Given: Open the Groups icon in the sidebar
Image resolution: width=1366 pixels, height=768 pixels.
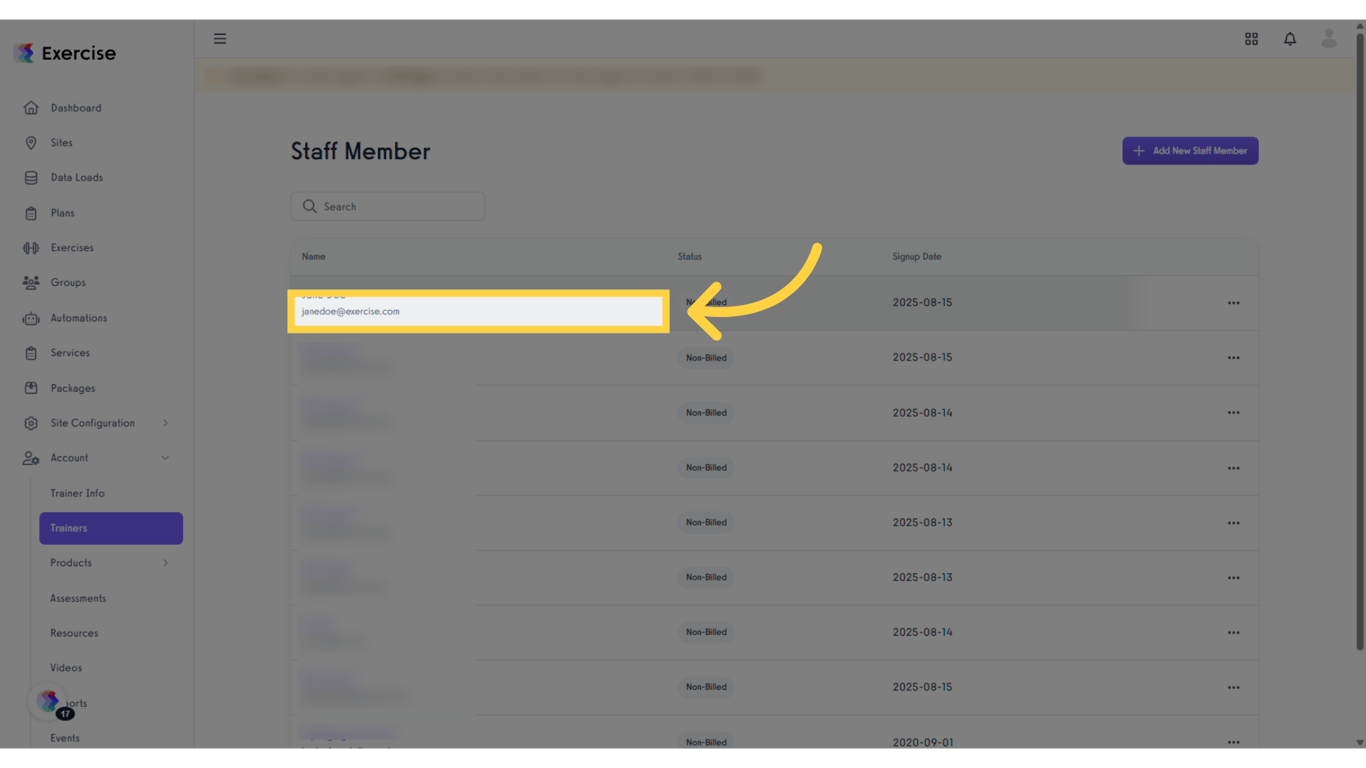Looking at the screenshot, I should 30,282.
